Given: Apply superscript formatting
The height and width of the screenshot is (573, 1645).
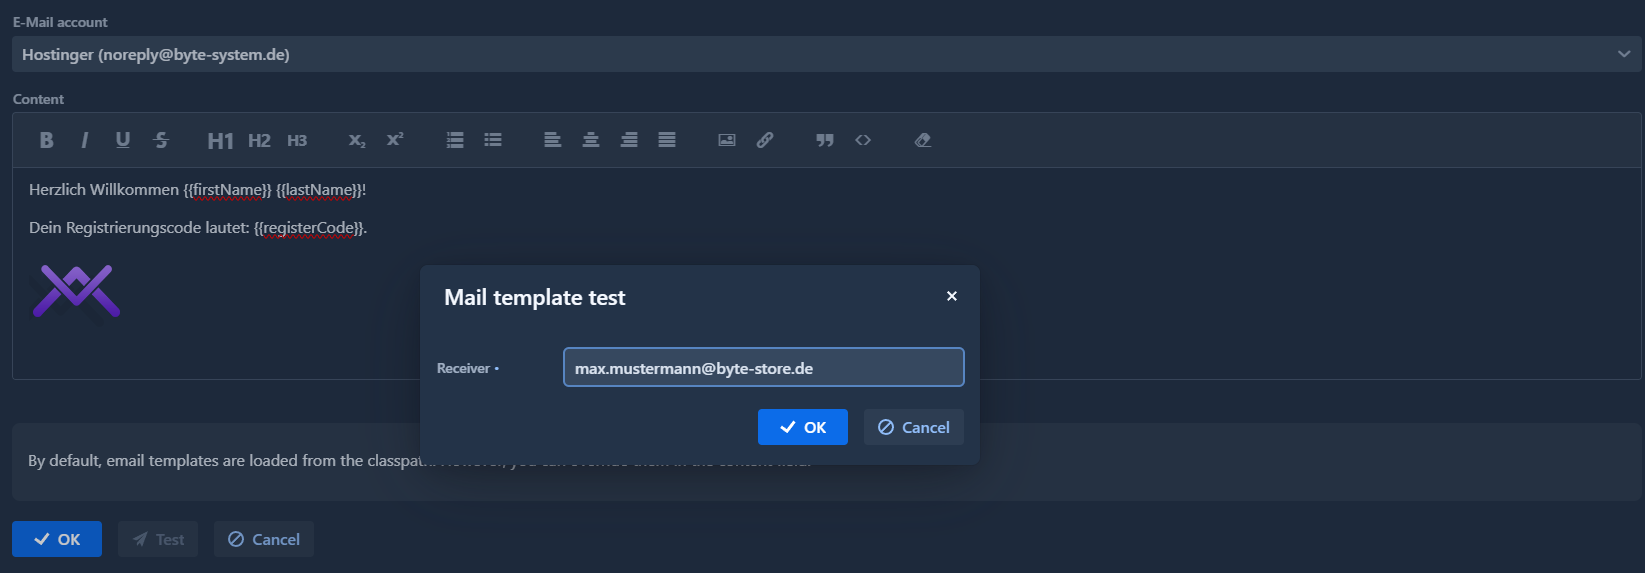Looking at the screenshot, I should click(x=395, y=140).
